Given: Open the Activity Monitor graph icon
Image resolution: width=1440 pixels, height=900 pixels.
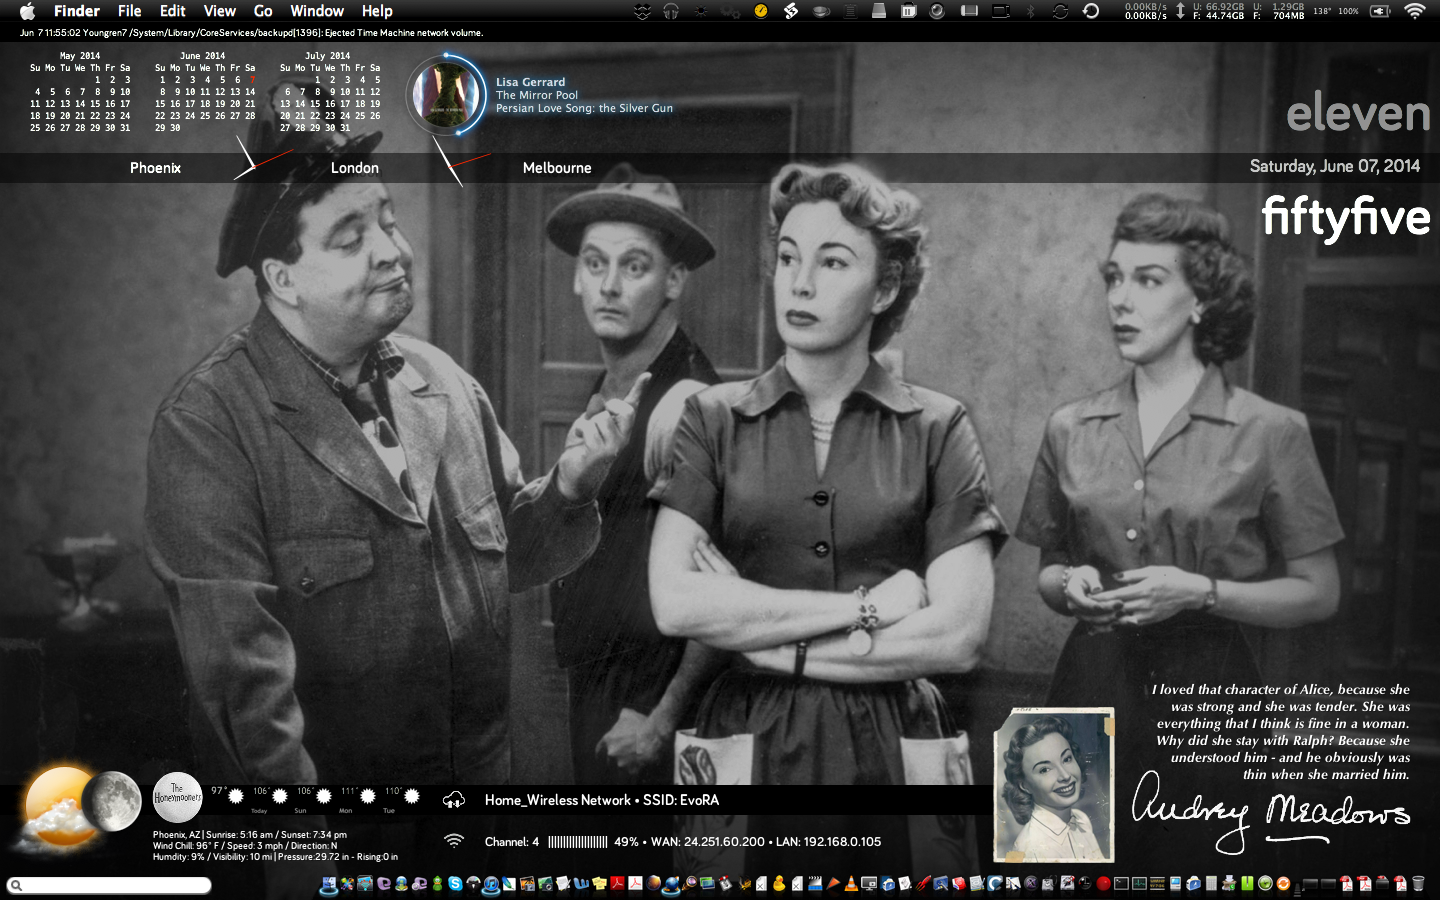Looking at the screenshot, I should tap(1139, 884).
